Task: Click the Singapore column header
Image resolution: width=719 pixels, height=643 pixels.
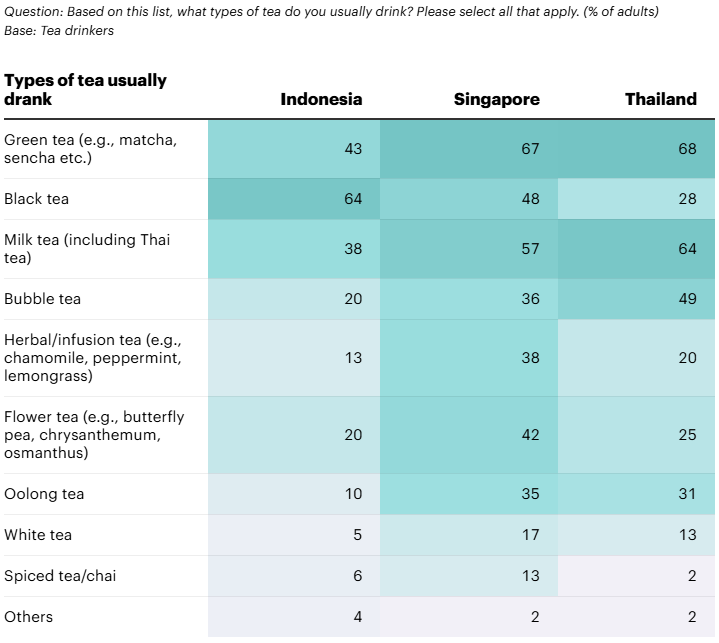Action: [496, 99]
